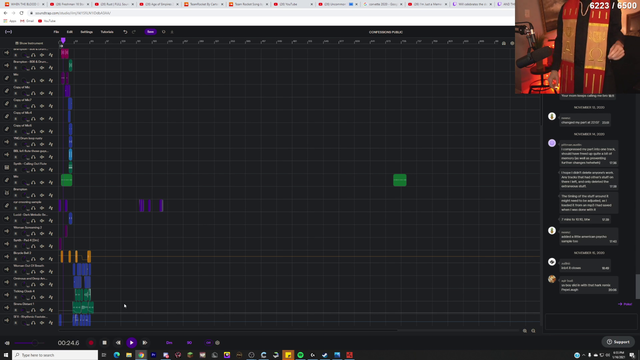The image size is (640, 360).
Task: Click the purple playhead marker
Action: [x=63, y=40]
